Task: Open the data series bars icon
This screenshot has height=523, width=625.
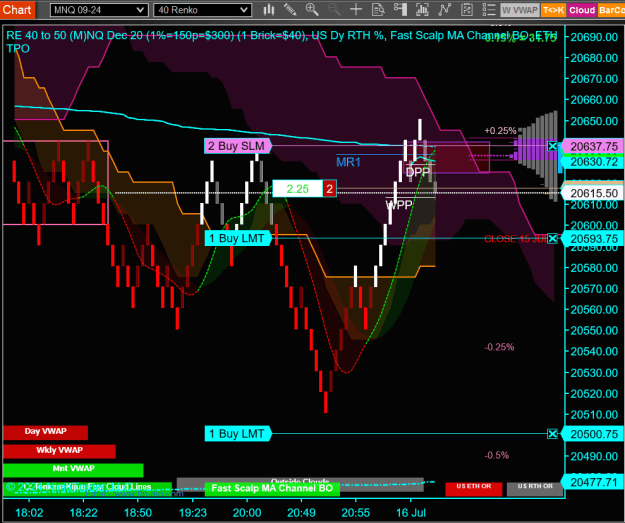Action: (x=422, y=10)
